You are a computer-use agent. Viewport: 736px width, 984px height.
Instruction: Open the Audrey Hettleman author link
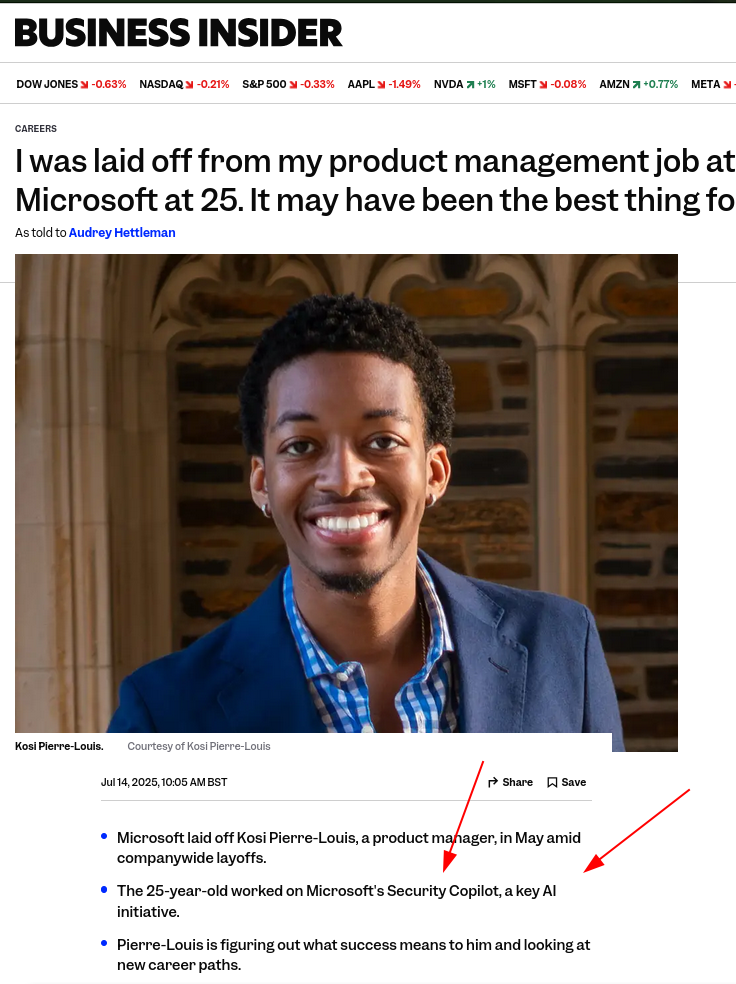click(122, 232)
